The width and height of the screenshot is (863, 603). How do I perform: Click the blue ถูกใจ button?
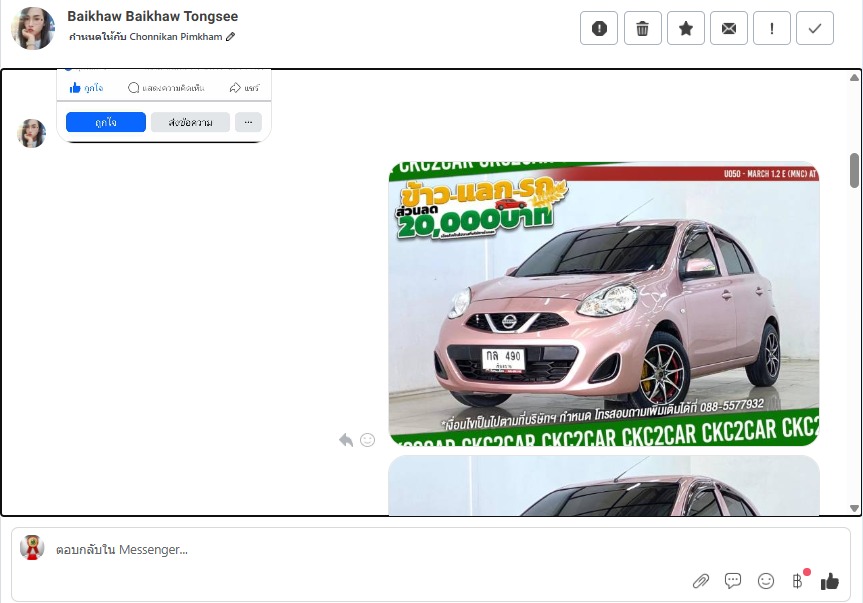tap(106, 122)
